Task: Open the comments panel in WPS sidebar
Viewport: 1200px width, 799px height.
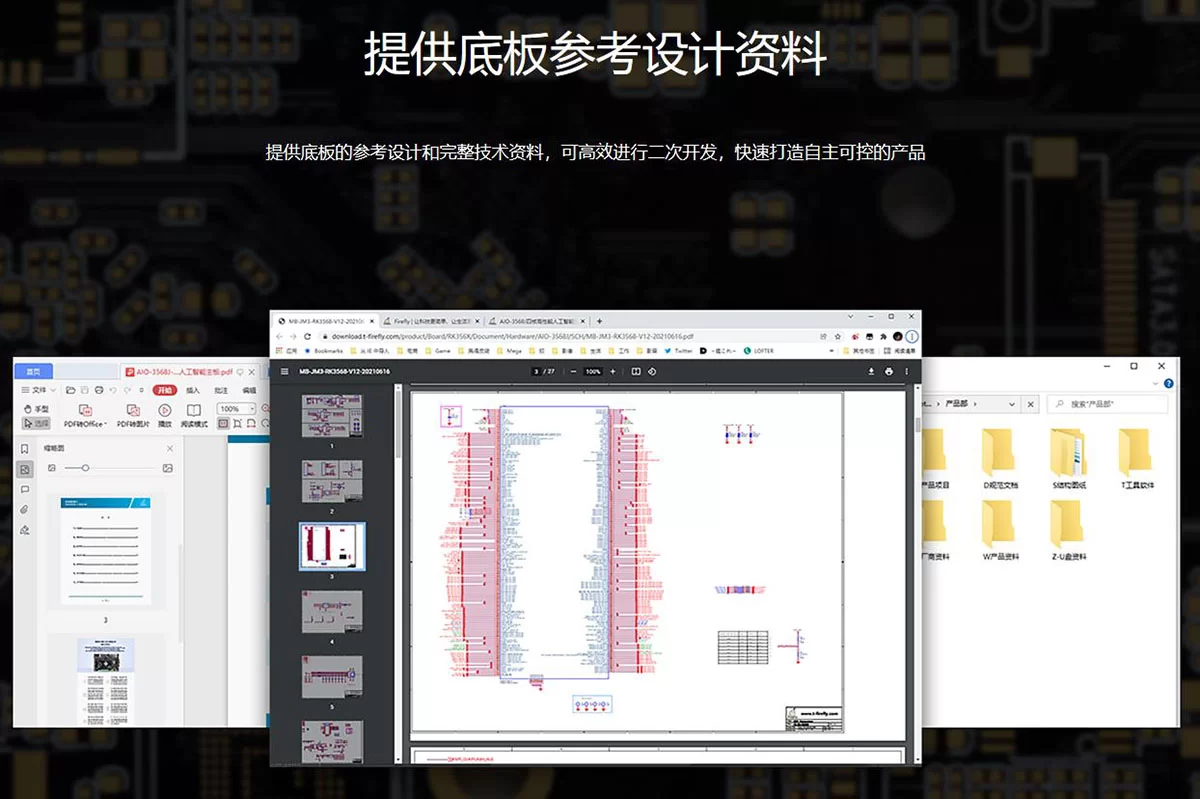Action: (24, 489)
